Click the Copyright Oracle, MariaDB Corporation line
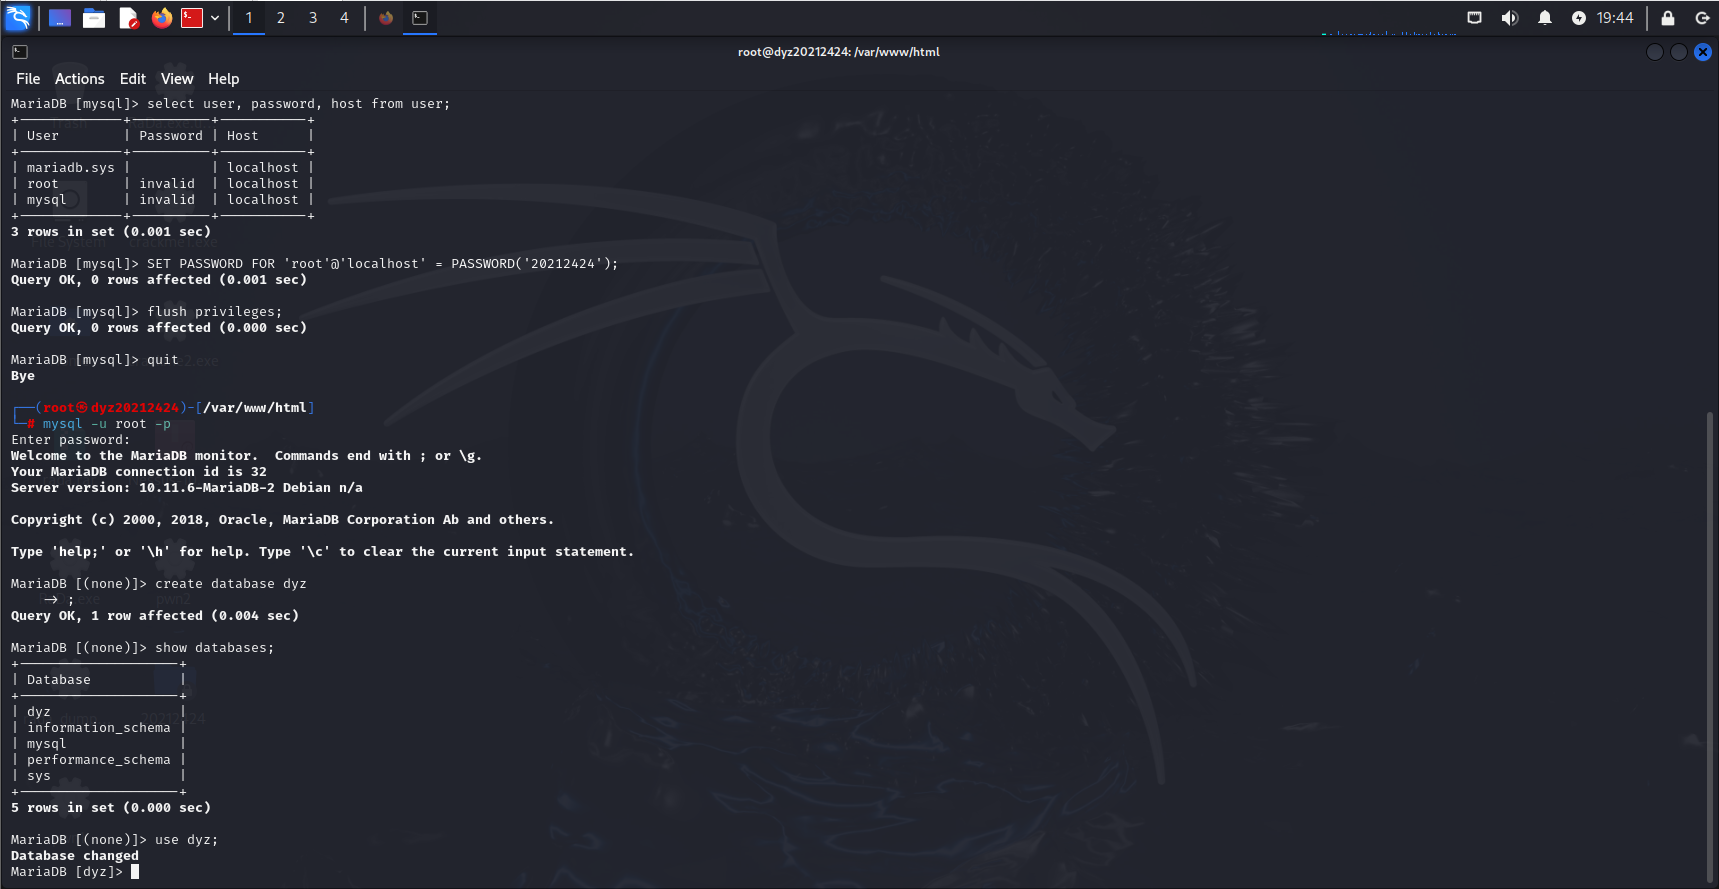This screenshot has width=1719, height=889. click(283, 520)
